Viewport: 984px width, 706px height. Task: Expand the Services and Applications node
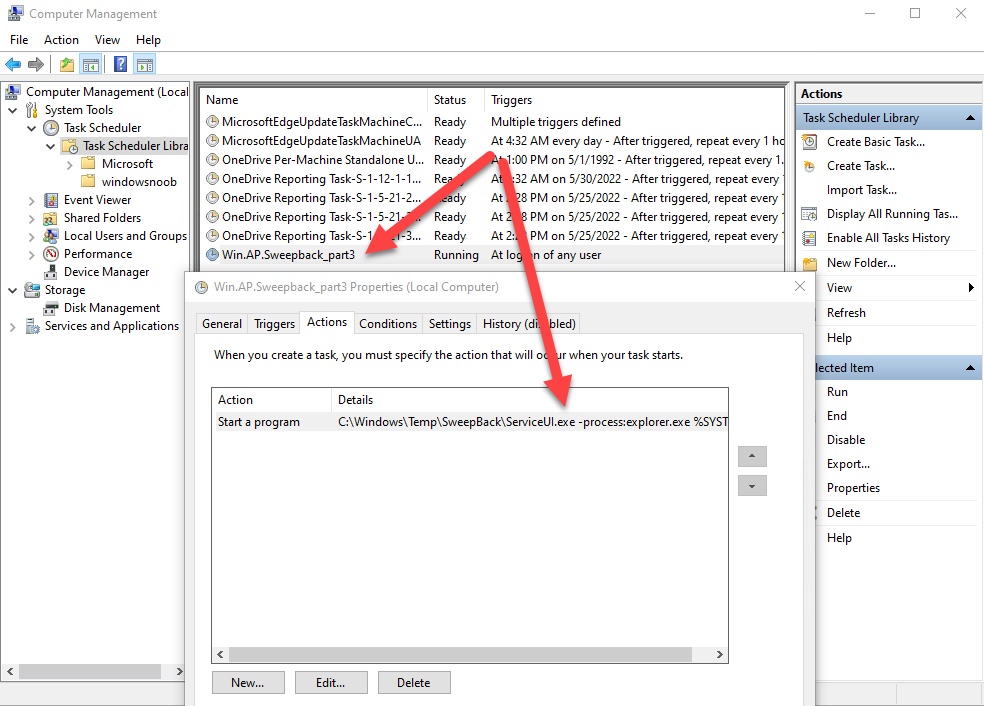(x=13, y=327)
